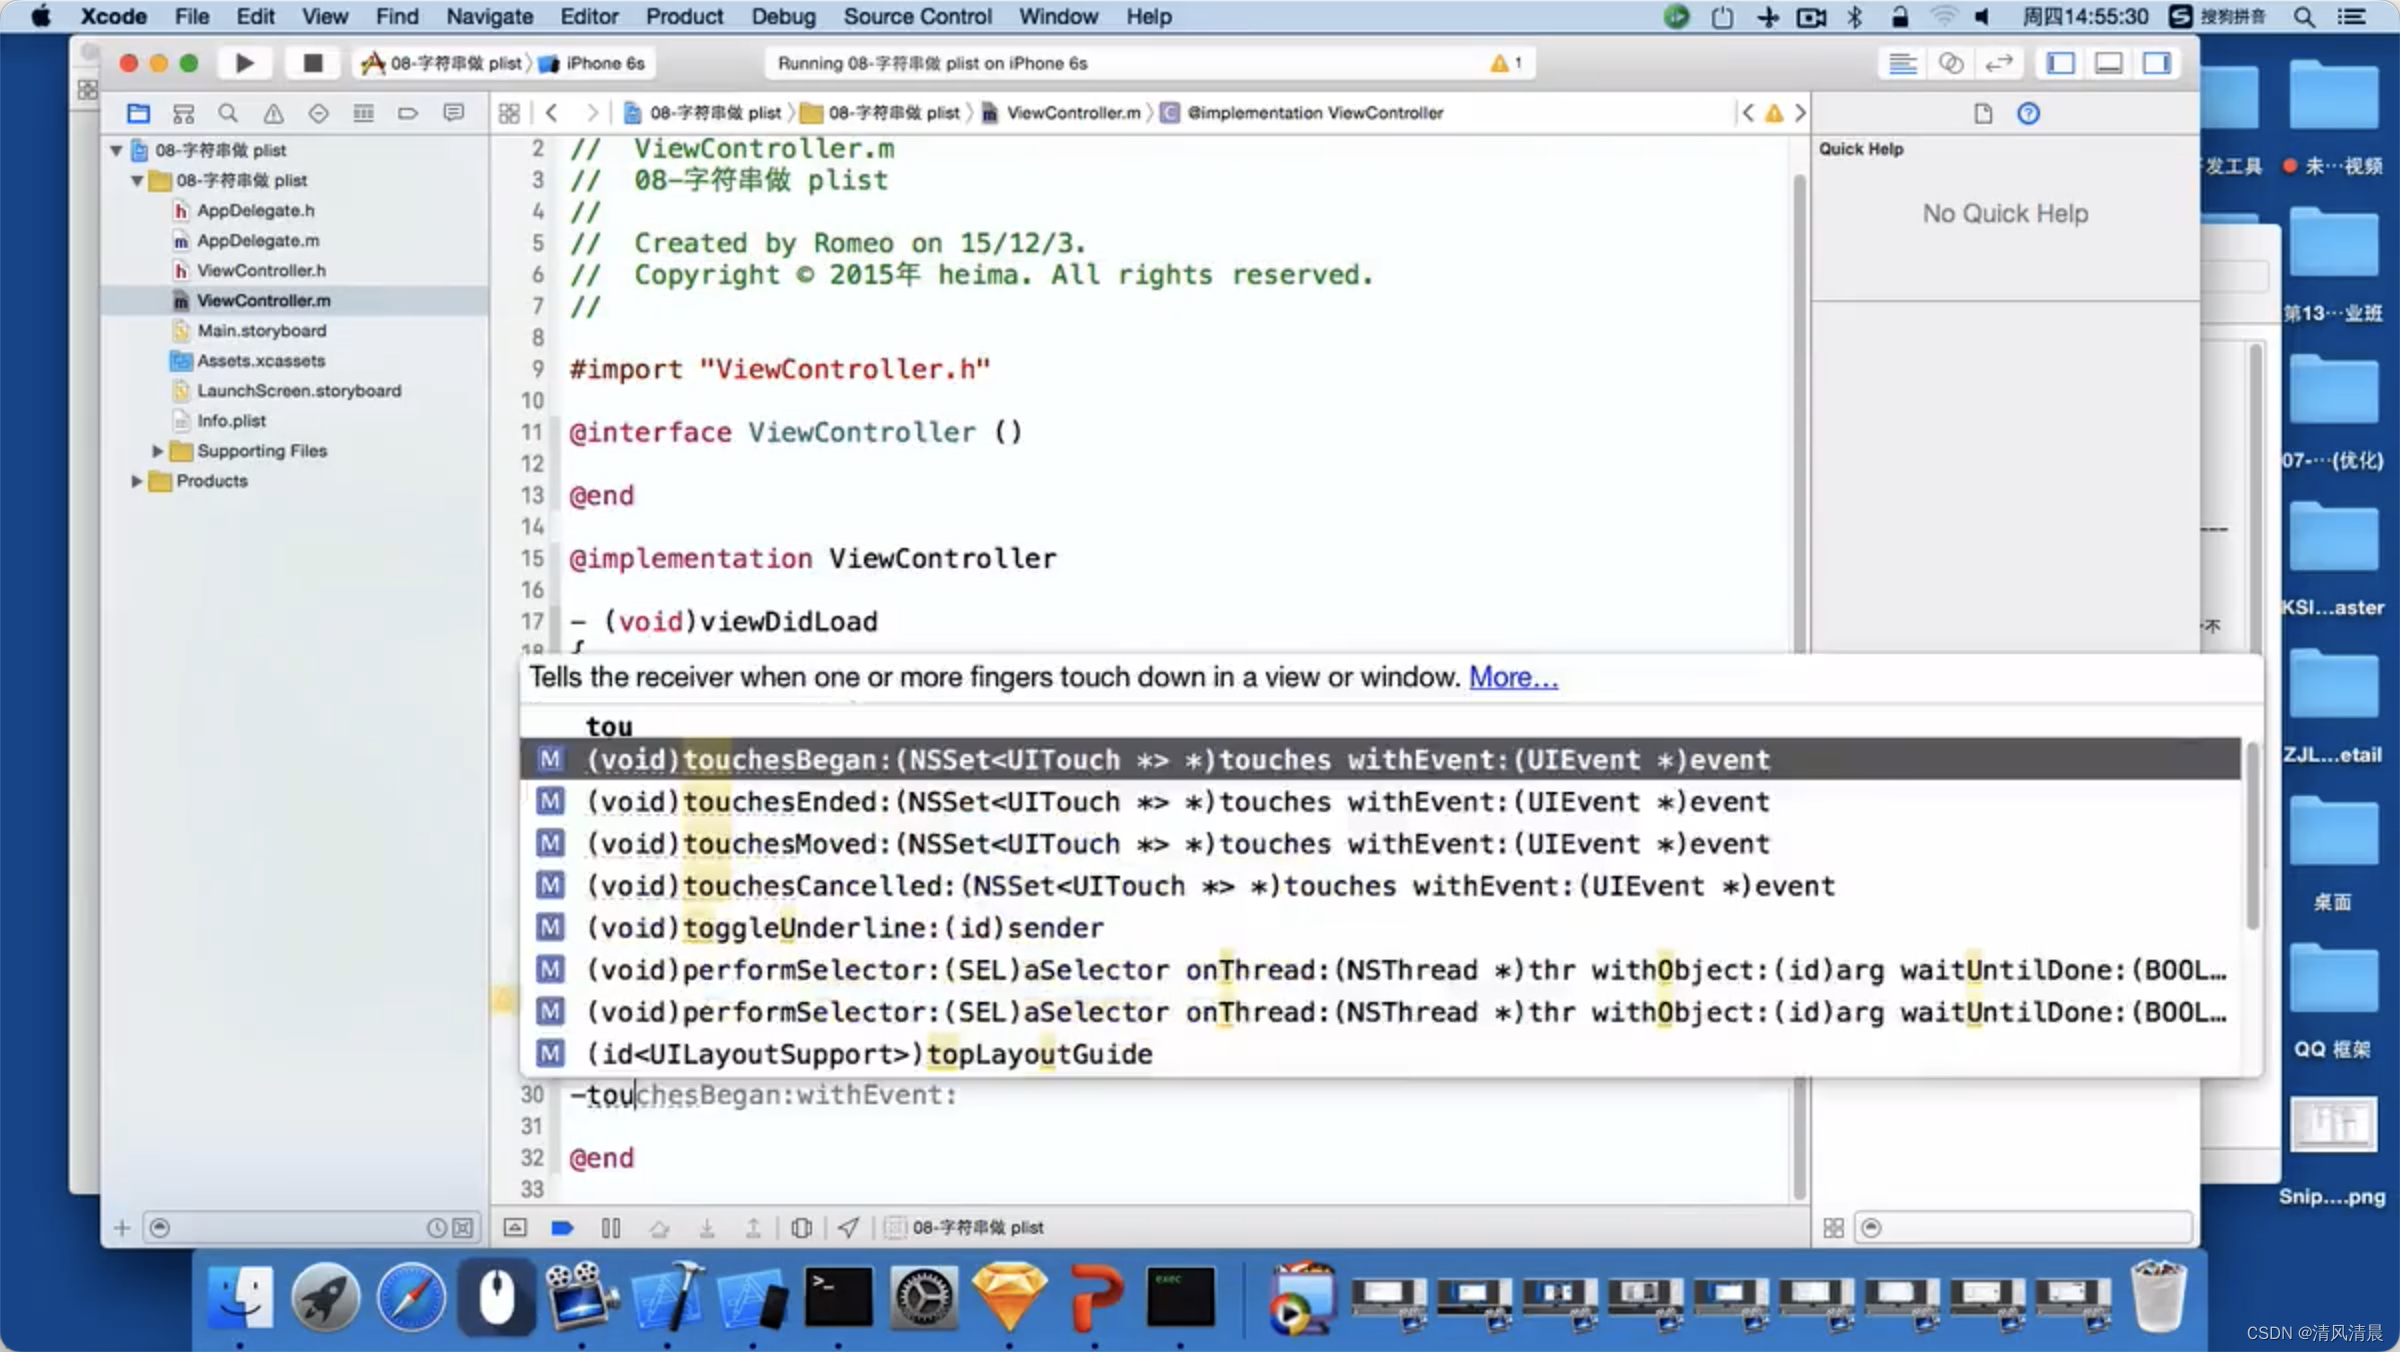
Task: Go back in editor history
Action: click(552, 113)
